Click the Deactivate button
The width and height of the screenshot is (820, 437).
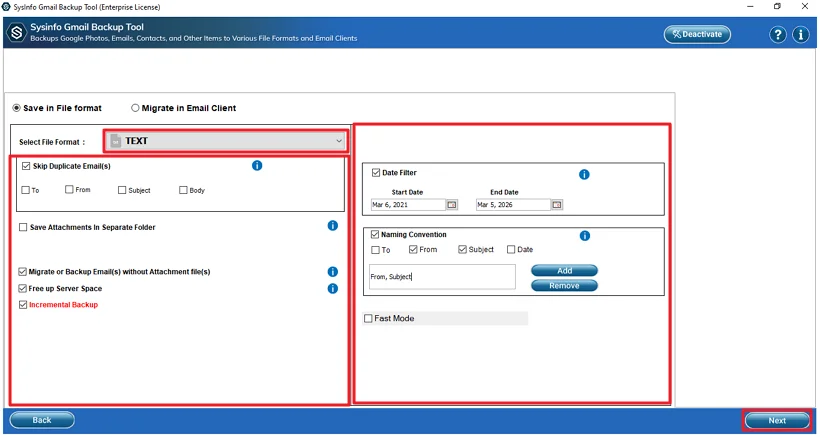tap(697, 34)
